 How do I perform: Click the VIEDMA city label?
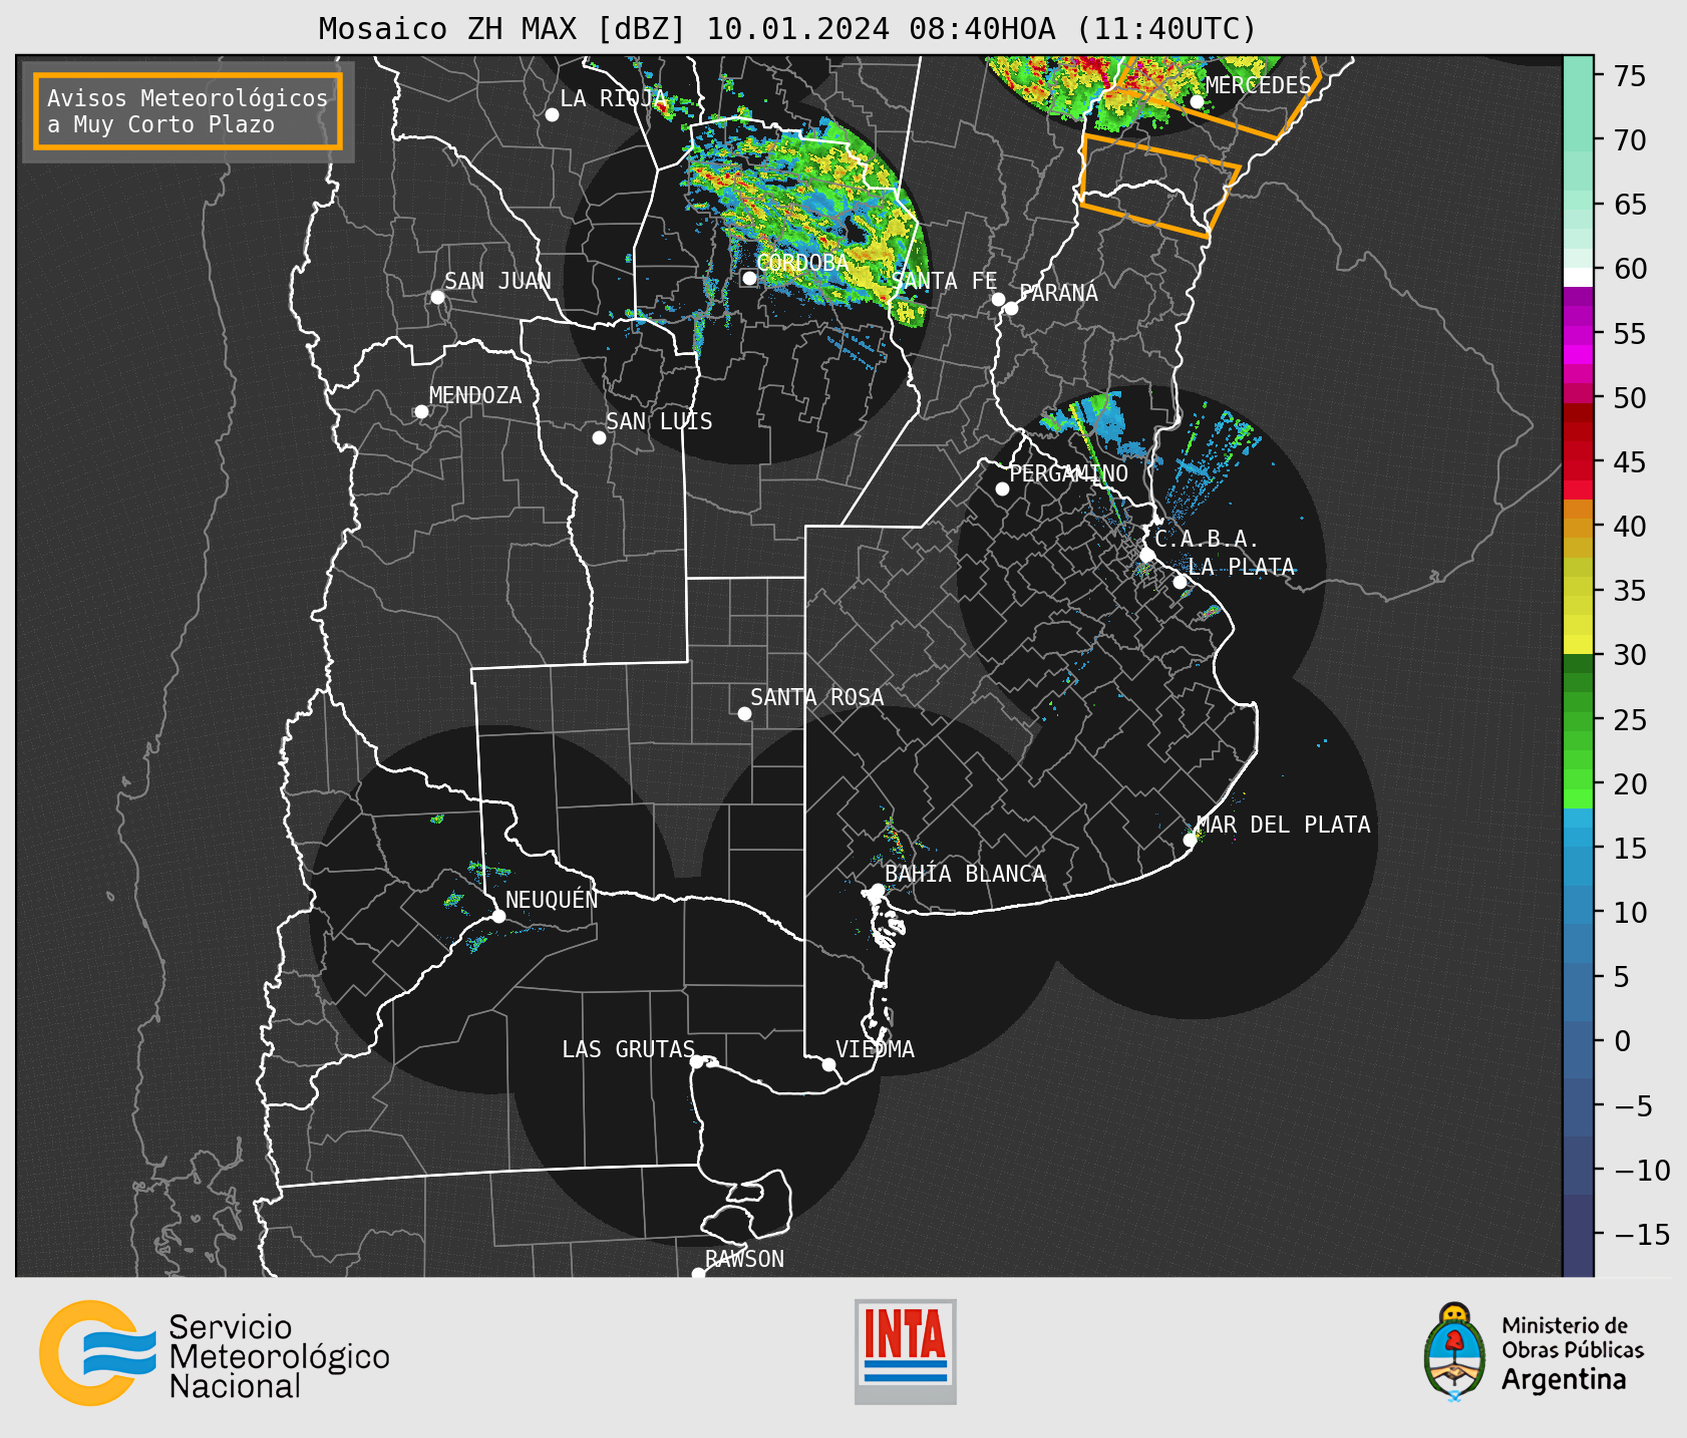(x=875, y=1049)
